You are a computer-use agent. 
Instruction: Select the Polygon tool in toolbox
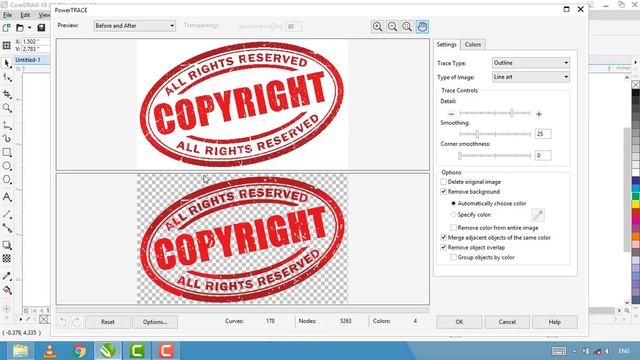pyautogui.click(x=7, y=180)
